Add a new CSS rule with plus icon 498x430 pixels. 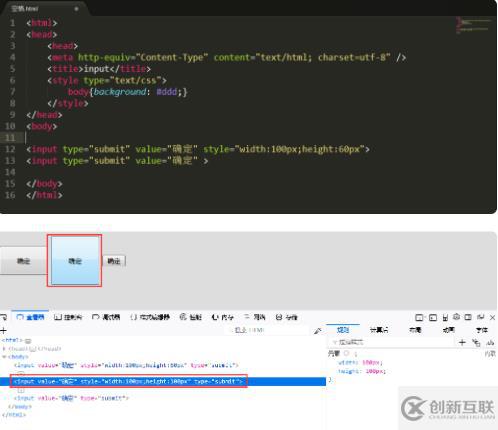pos(462,342)
